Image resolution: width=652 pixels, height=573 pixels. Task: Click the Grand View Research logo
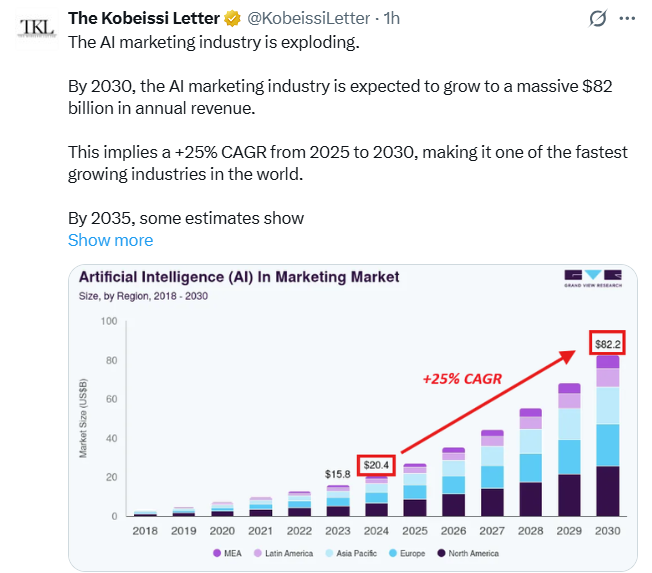point(593,278)
